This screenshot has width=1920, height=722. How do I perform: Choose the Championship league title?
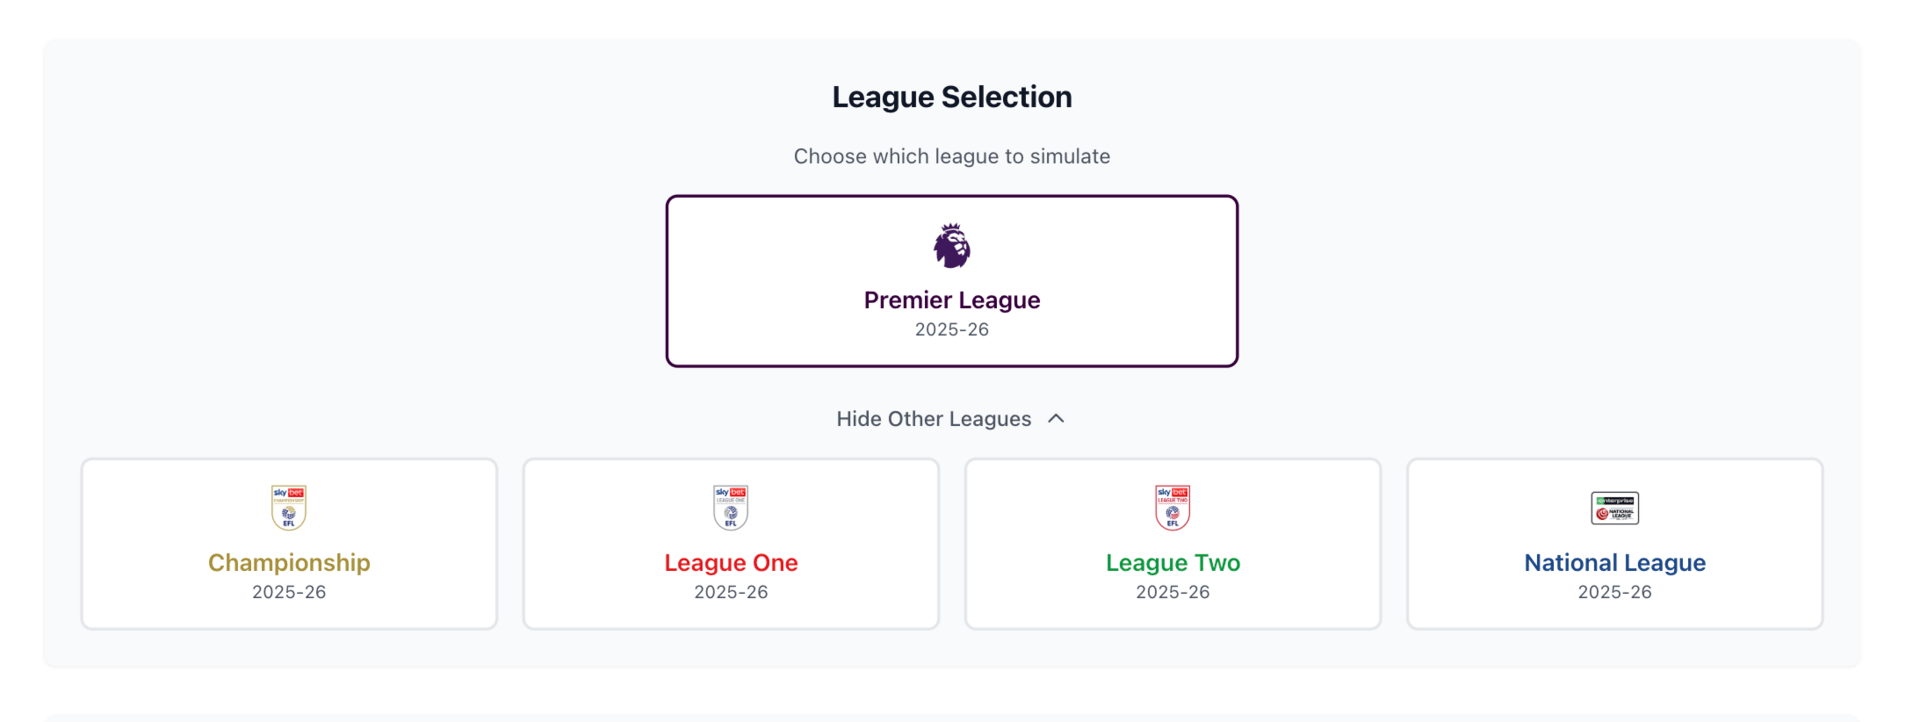tap(289, 563)
